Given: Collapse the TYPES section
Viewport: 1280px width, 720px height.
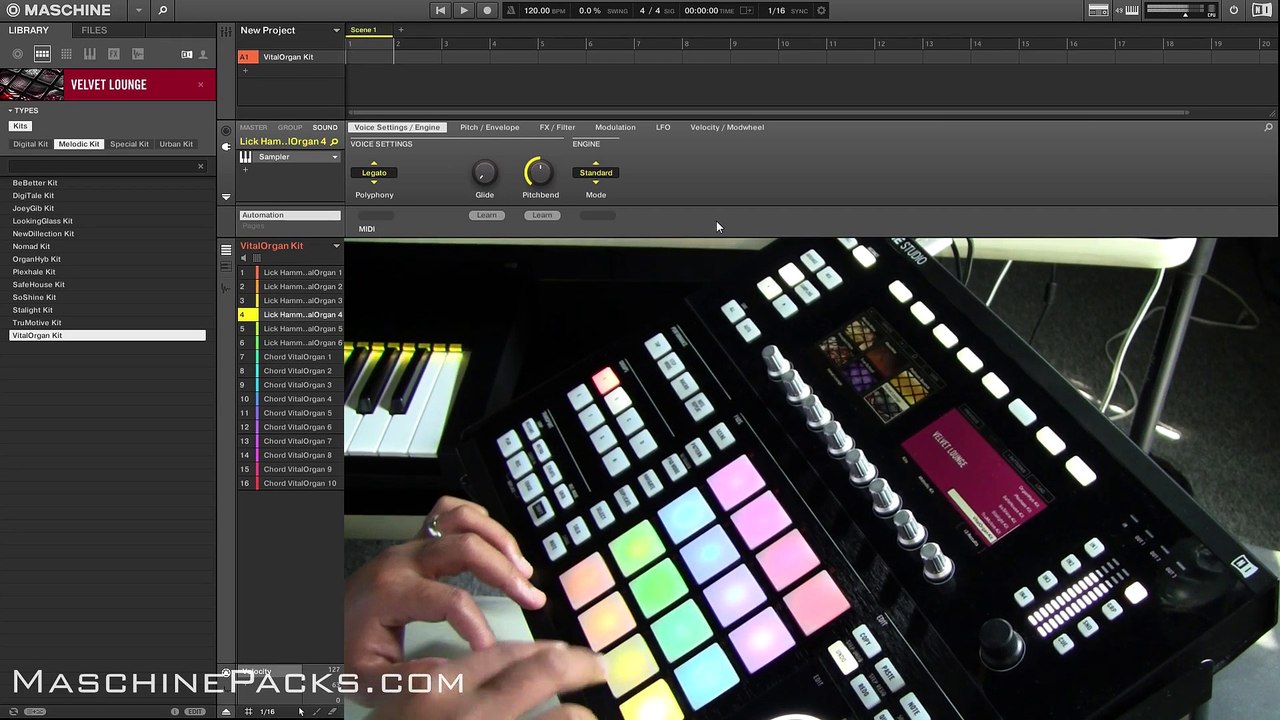Looking at the screenshot, I should pyautogui.click(x=24, y=111).
